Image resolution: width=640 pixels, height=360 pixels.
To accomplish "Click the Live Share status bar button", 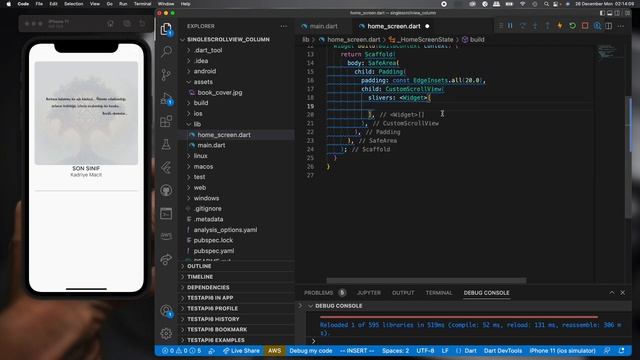I will (x=241, y=351).
